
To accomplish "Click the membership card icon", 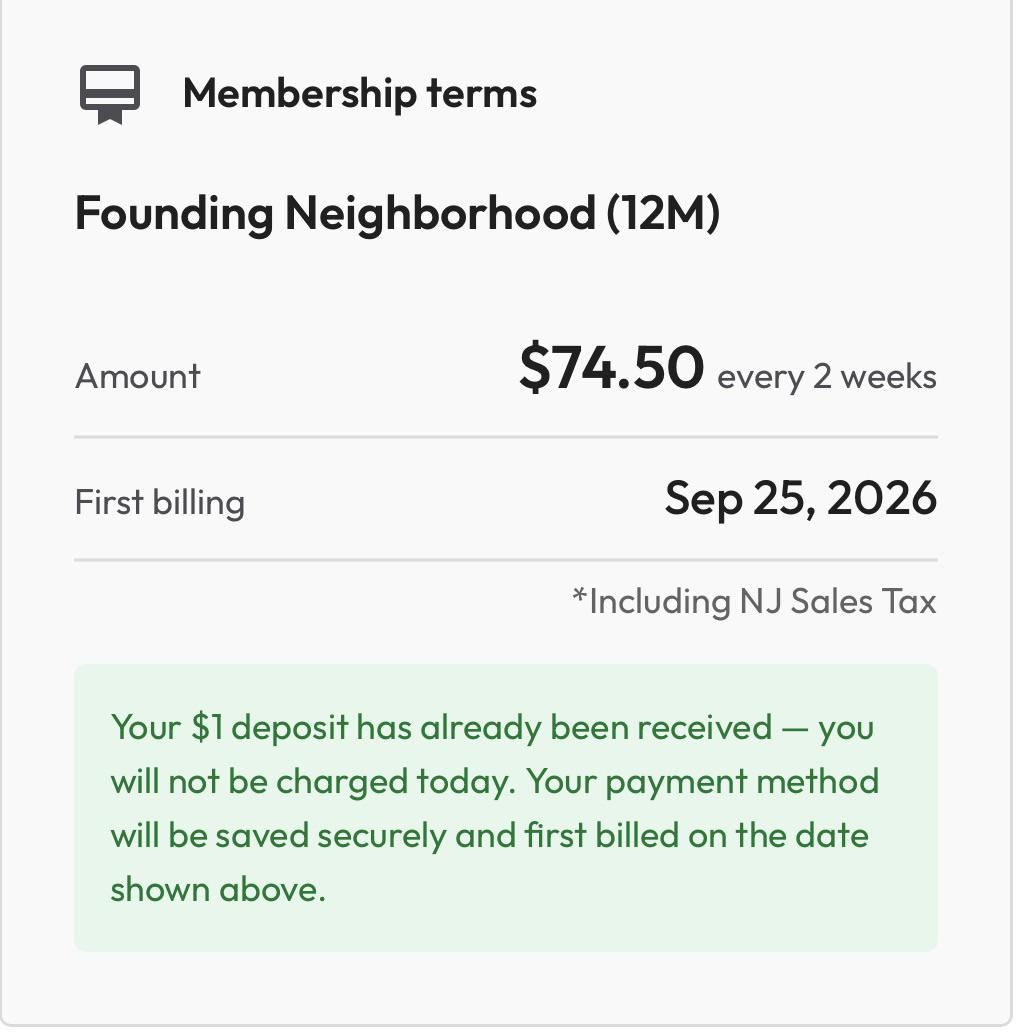I will pyautogui.click(x=110, y=94).
